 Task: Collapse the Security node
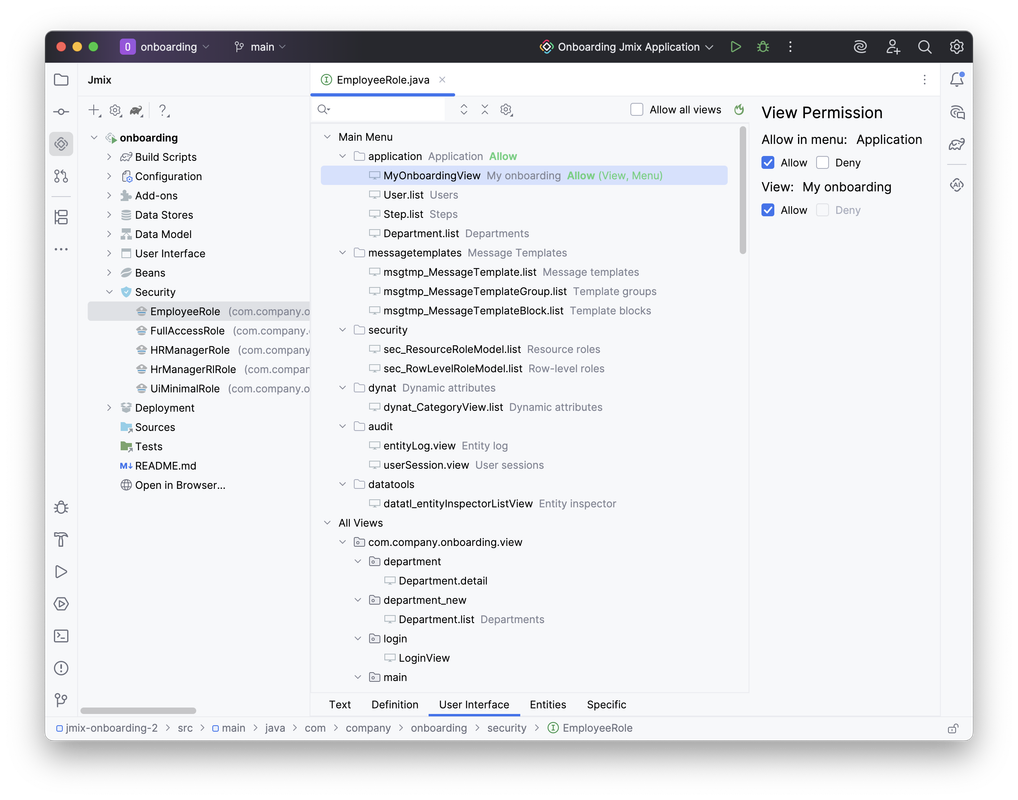(109, 292)
